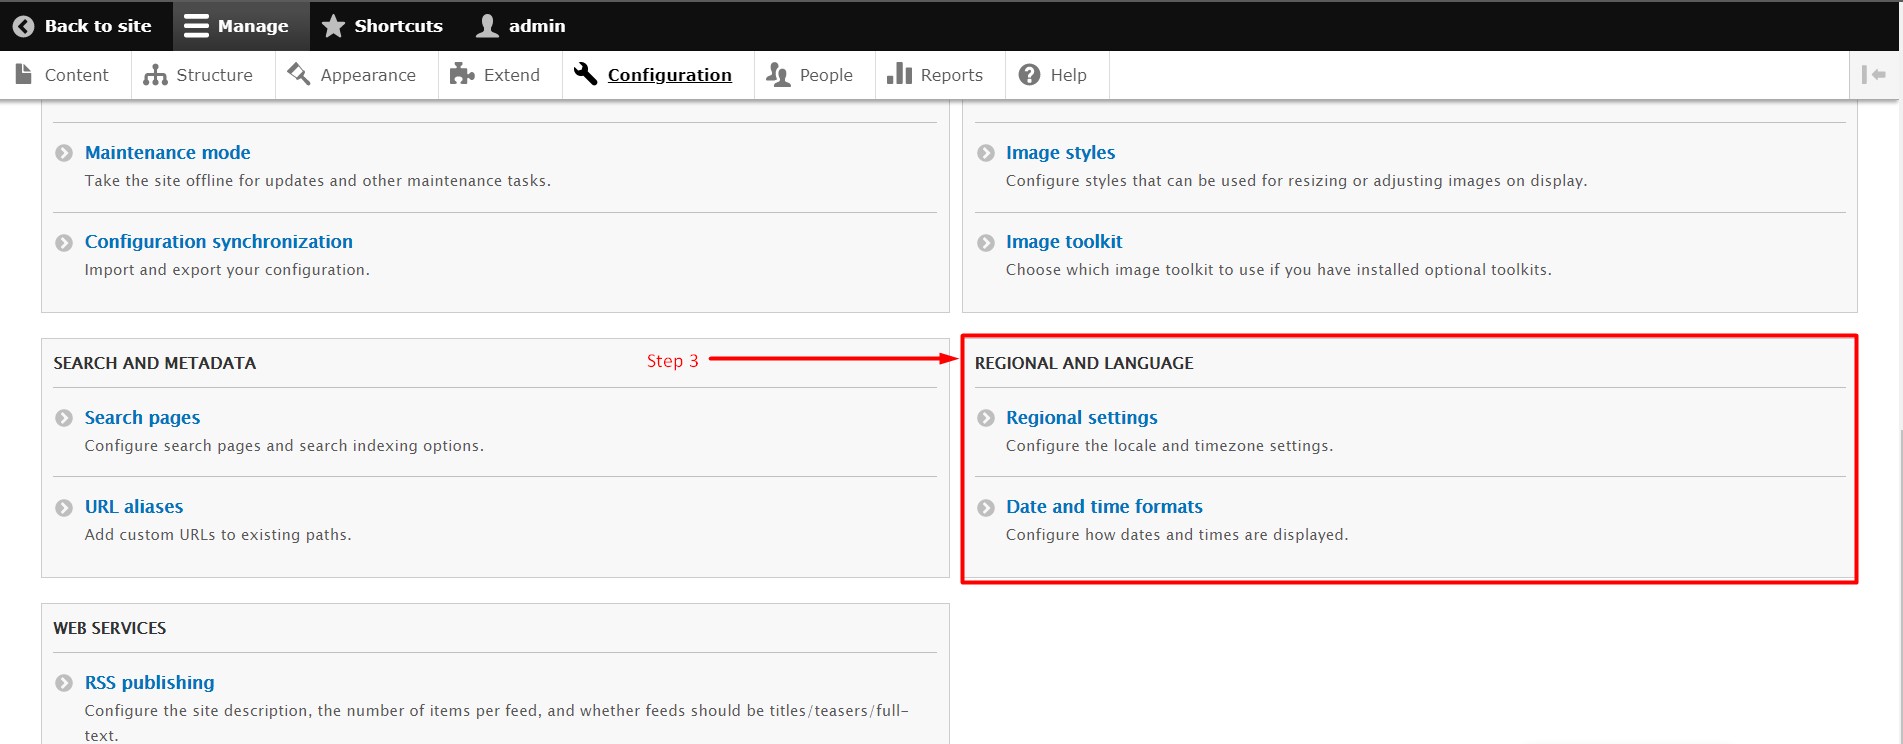Click the arrow bullet beside URL aliases
This screenshot has height=744, width=1903.
(x=64, y=507)
